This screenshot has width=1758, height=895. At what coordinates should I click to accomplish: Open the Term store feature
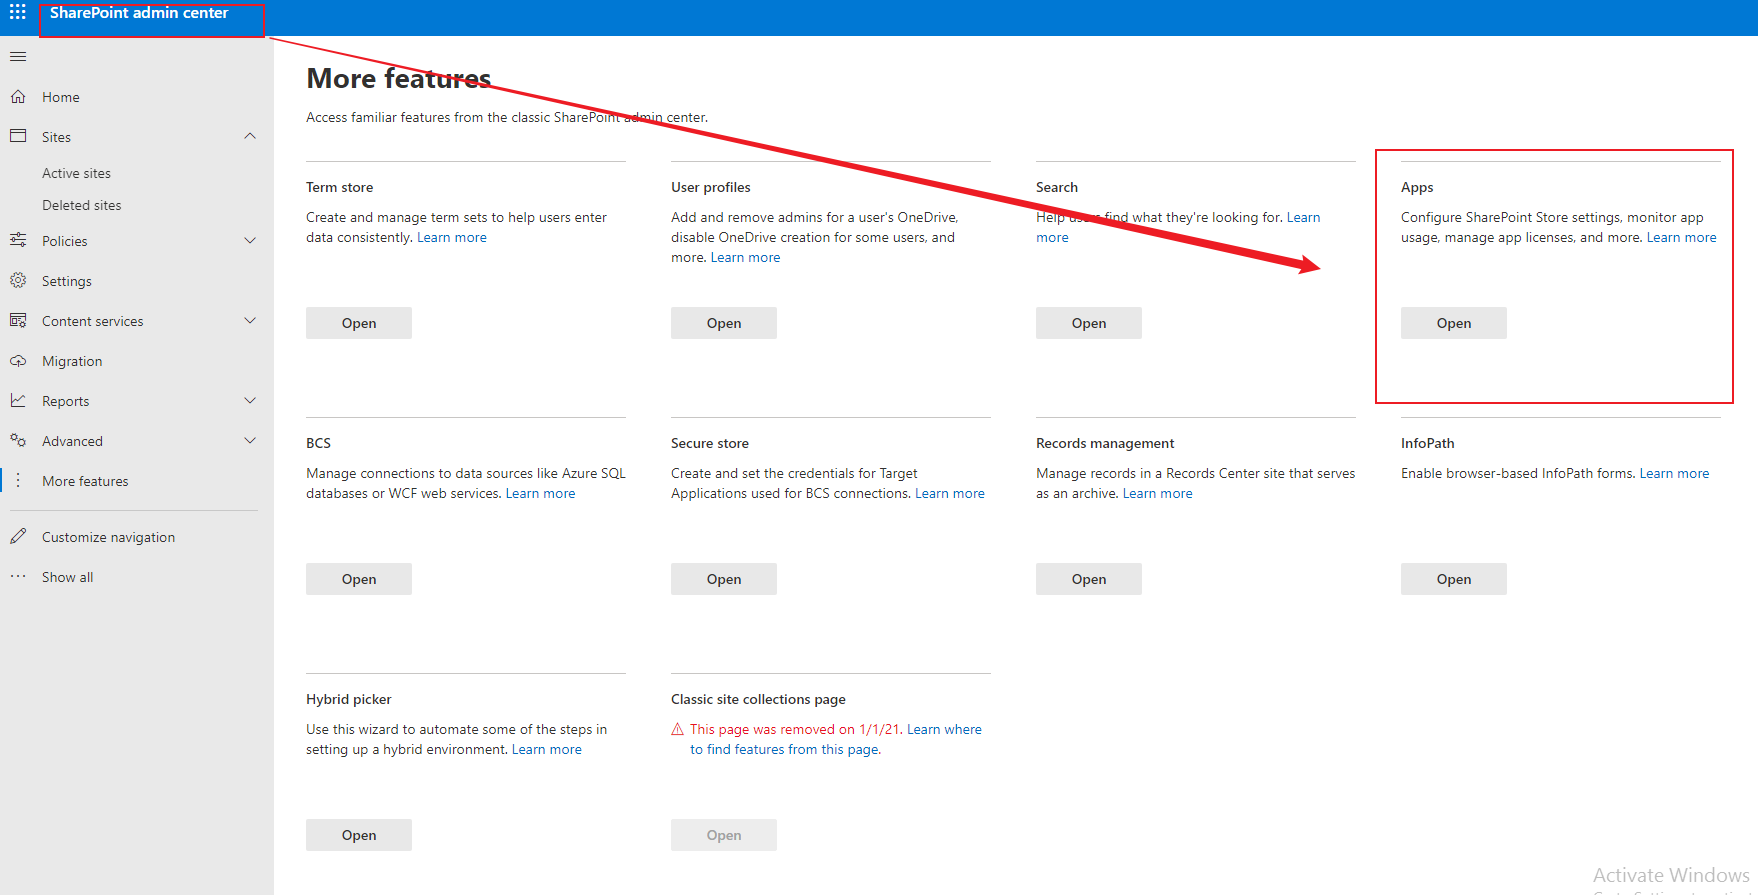359,323
